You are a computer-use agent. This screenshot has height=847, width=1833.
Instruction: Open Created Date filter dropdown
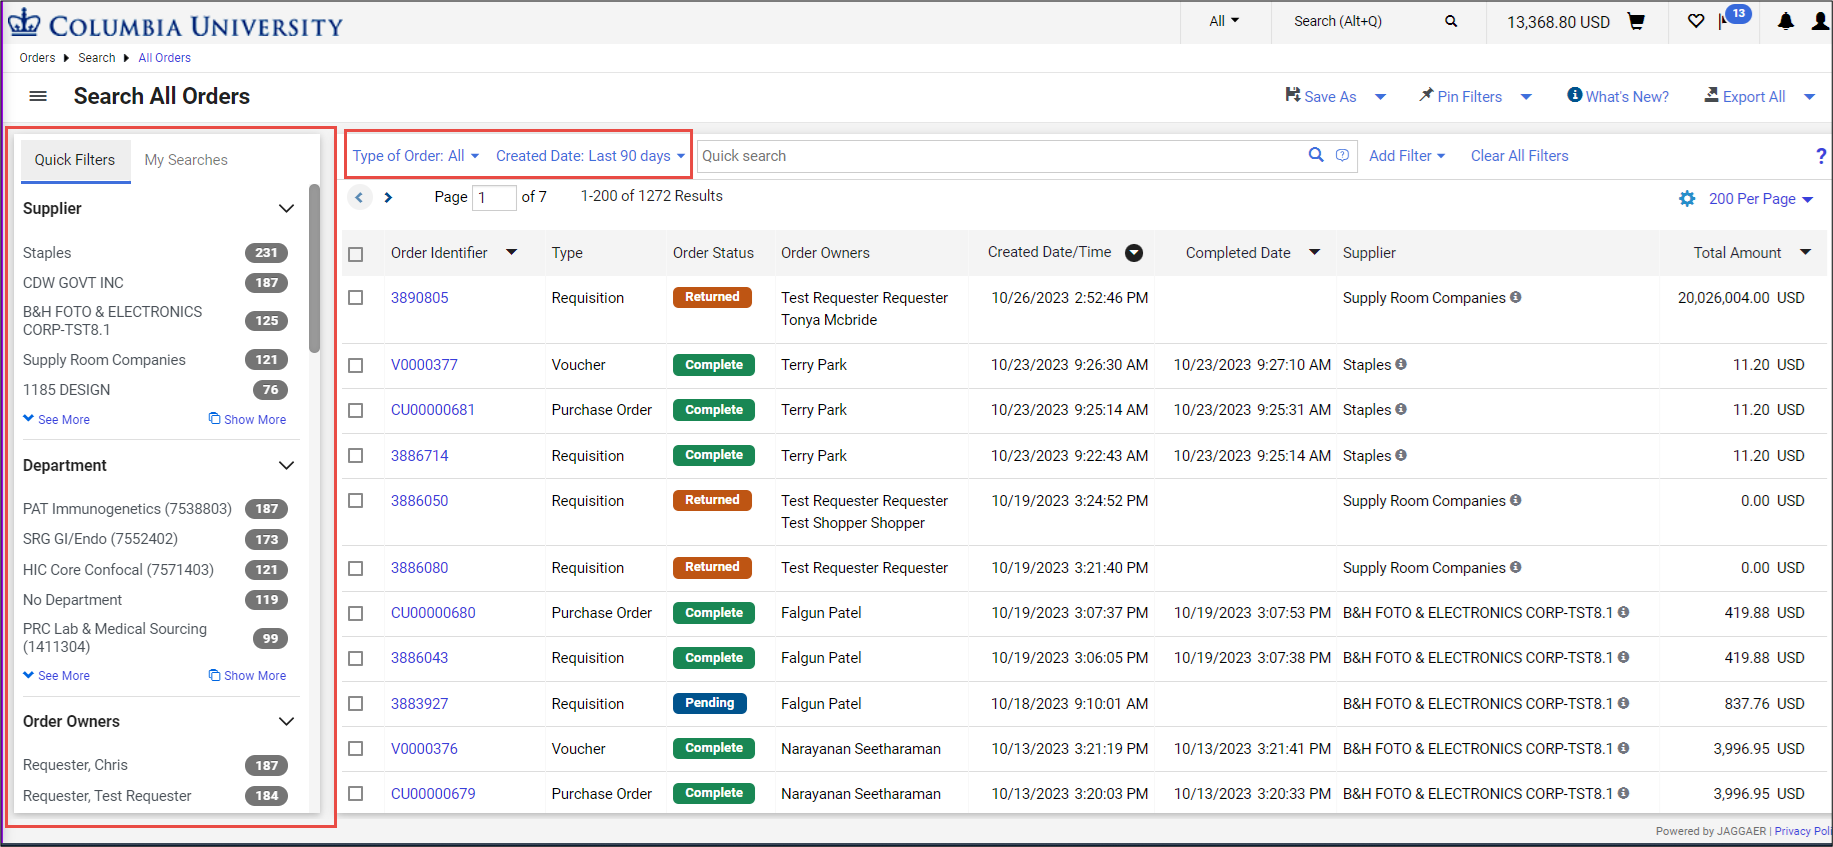tap(590, 156)
